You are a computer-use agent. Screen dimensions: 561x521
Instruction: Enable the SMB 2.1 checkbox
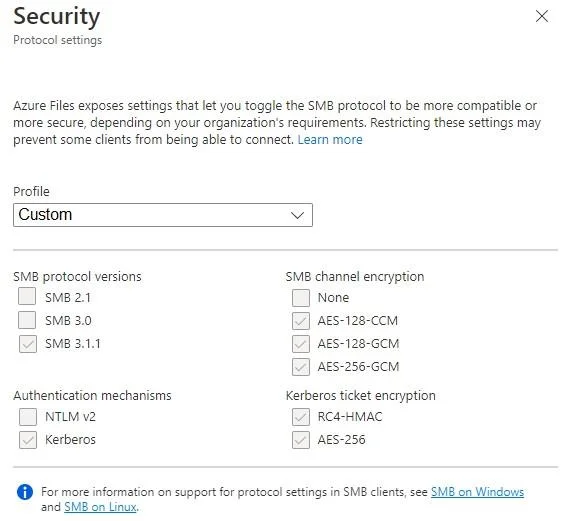[27, 296]
